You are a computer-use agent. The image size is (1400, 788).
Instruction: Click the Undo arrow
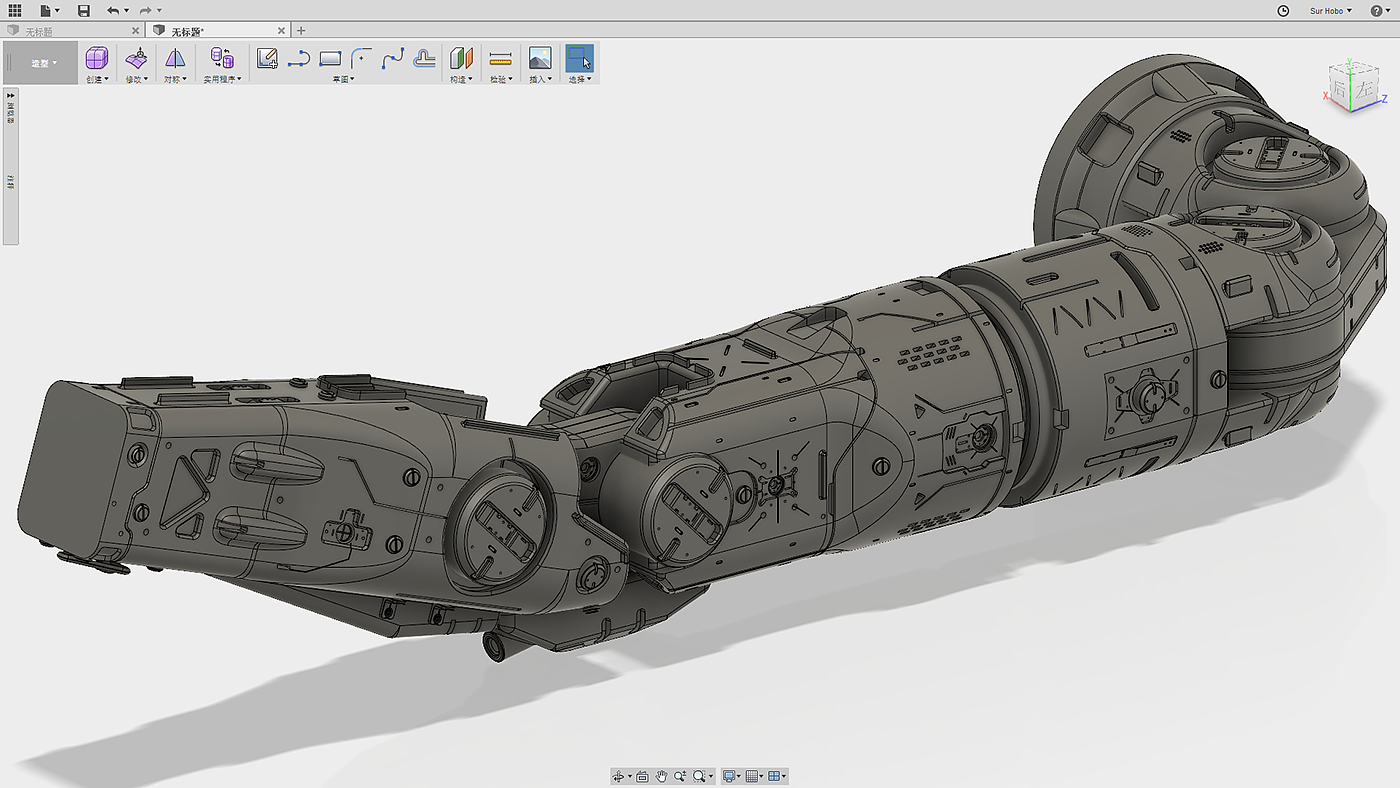point(112,10)
